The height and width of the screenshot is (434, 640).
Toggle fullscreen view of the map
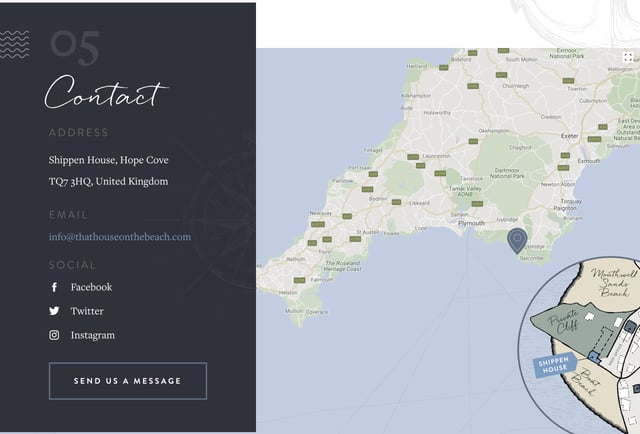628,58
